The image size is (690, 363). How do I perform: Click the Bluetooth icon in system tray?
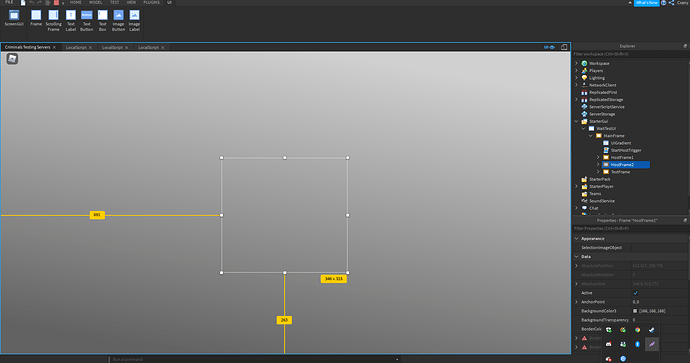pyautogui.click(x=637, y=344)
